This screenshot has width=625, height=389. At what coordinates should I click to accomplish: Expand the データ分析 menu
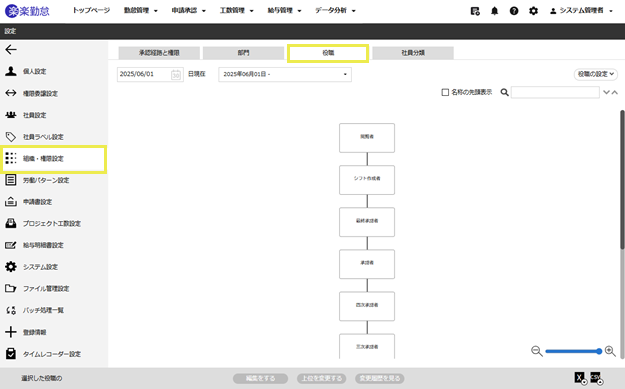[x=335, y=11]
